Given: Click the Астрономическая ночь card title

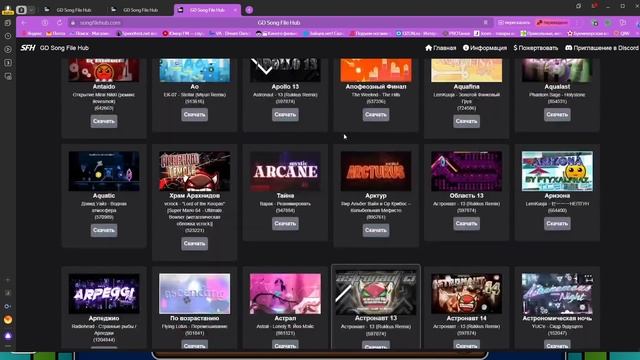Looking at the screenshot, I should 557,318.
